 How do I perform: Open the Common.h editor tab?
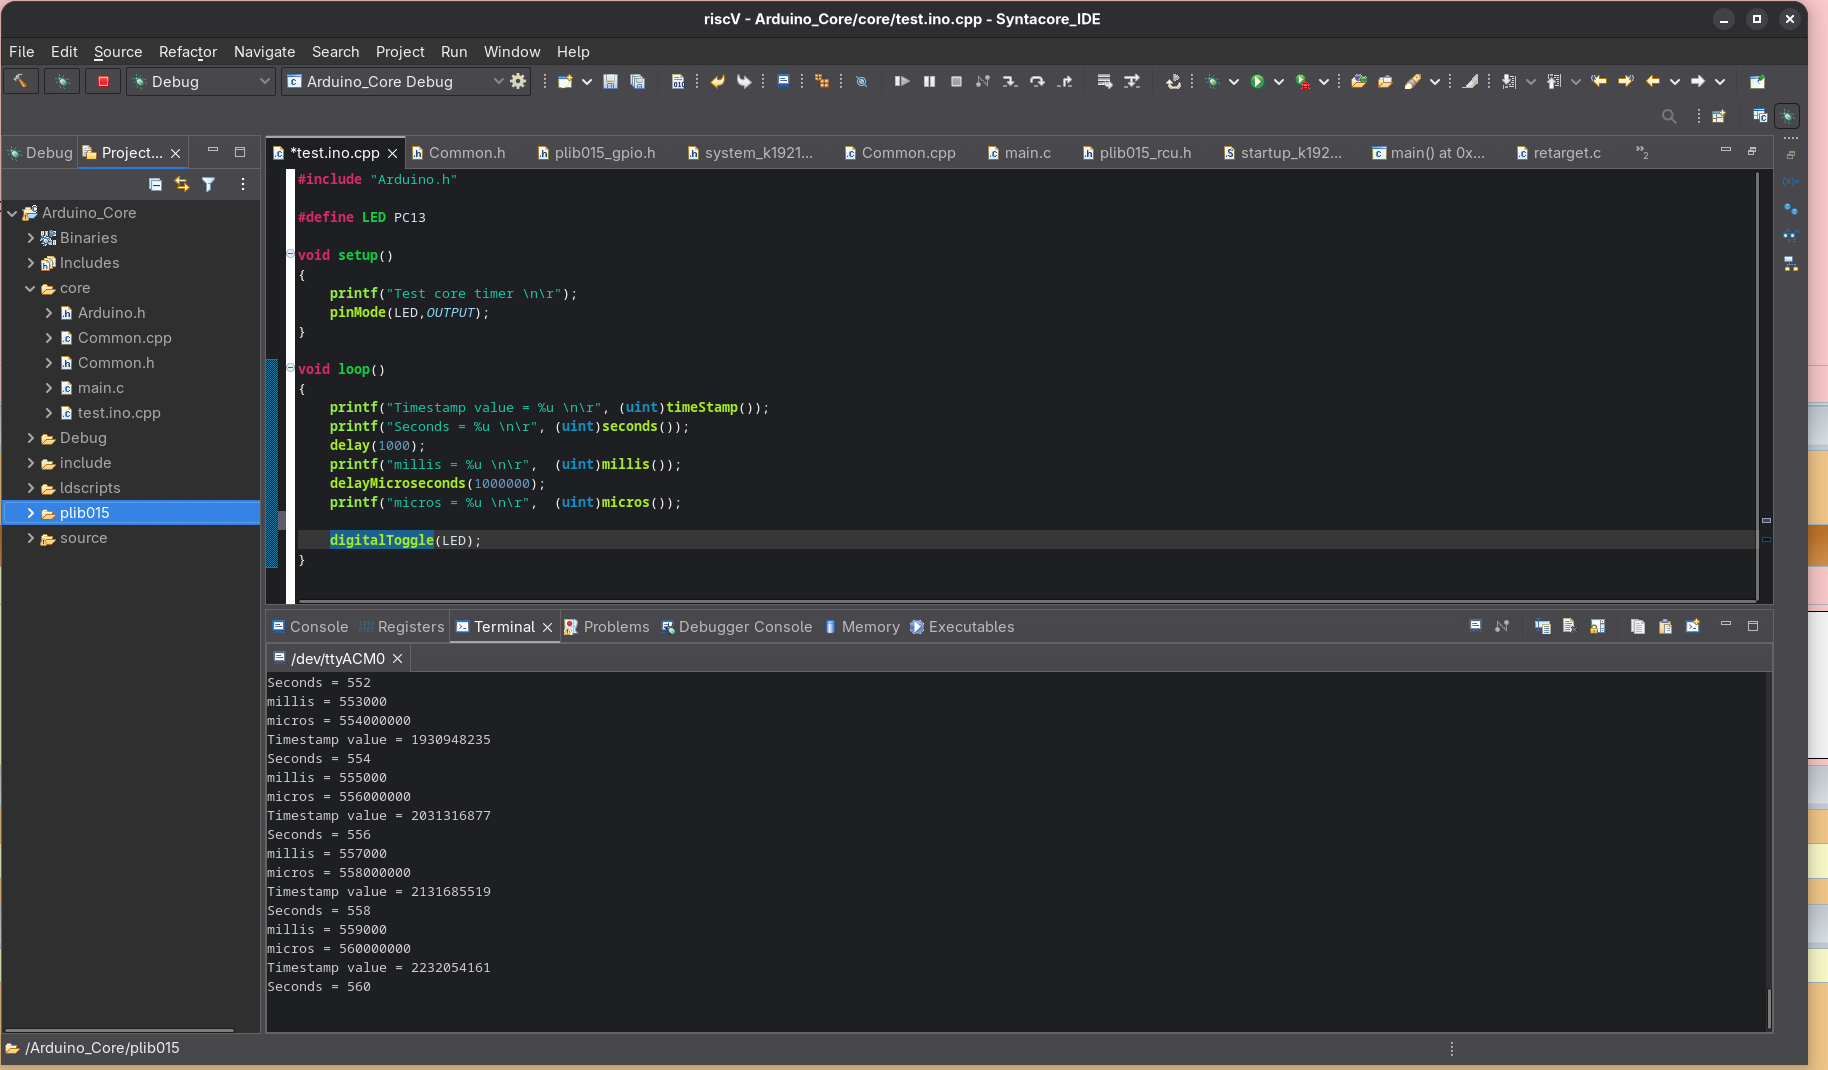point(466,153)
